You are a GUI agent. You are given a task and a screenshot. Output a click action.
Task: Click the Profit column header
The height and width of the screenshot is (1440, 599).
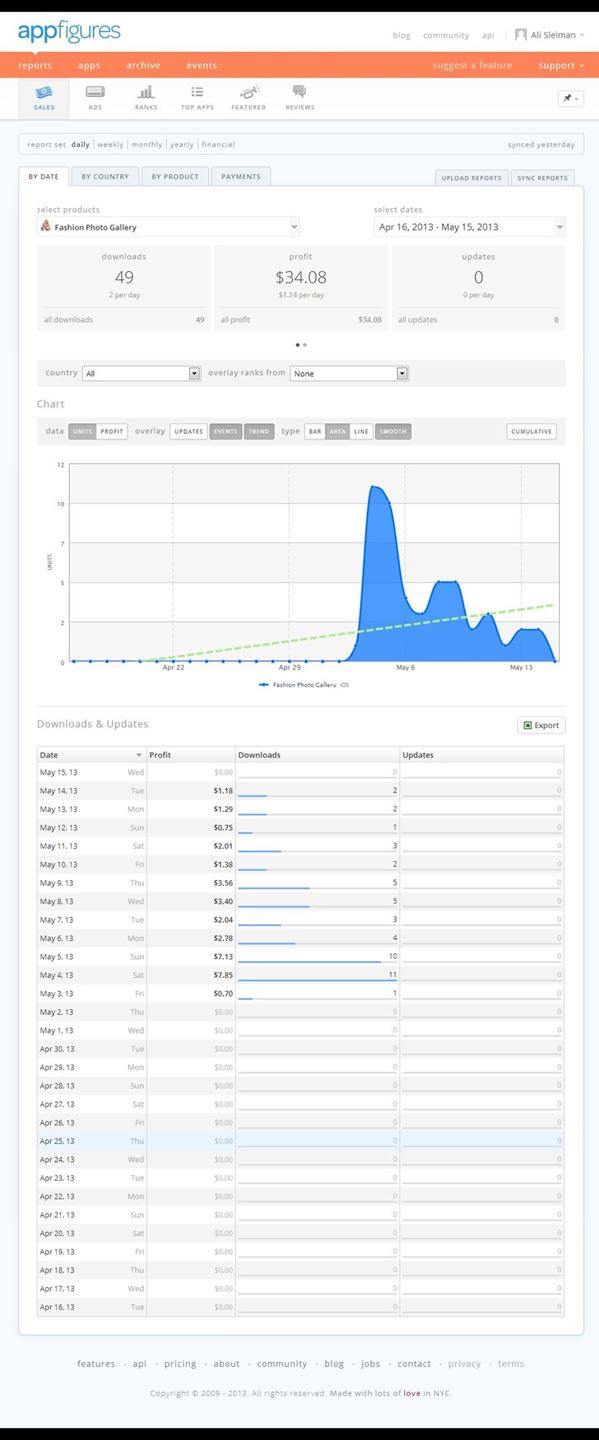[x=190, y=755]
